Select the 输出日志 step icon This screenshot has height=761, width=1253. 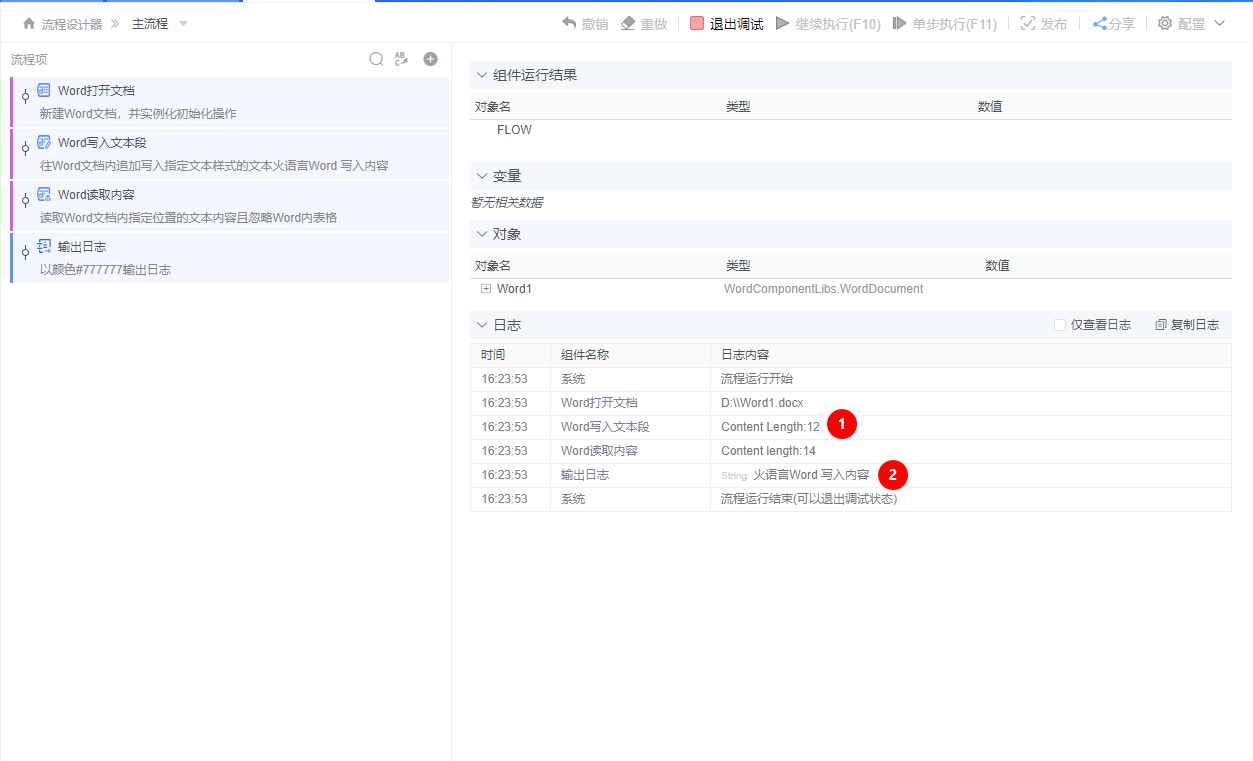[44, 246]
